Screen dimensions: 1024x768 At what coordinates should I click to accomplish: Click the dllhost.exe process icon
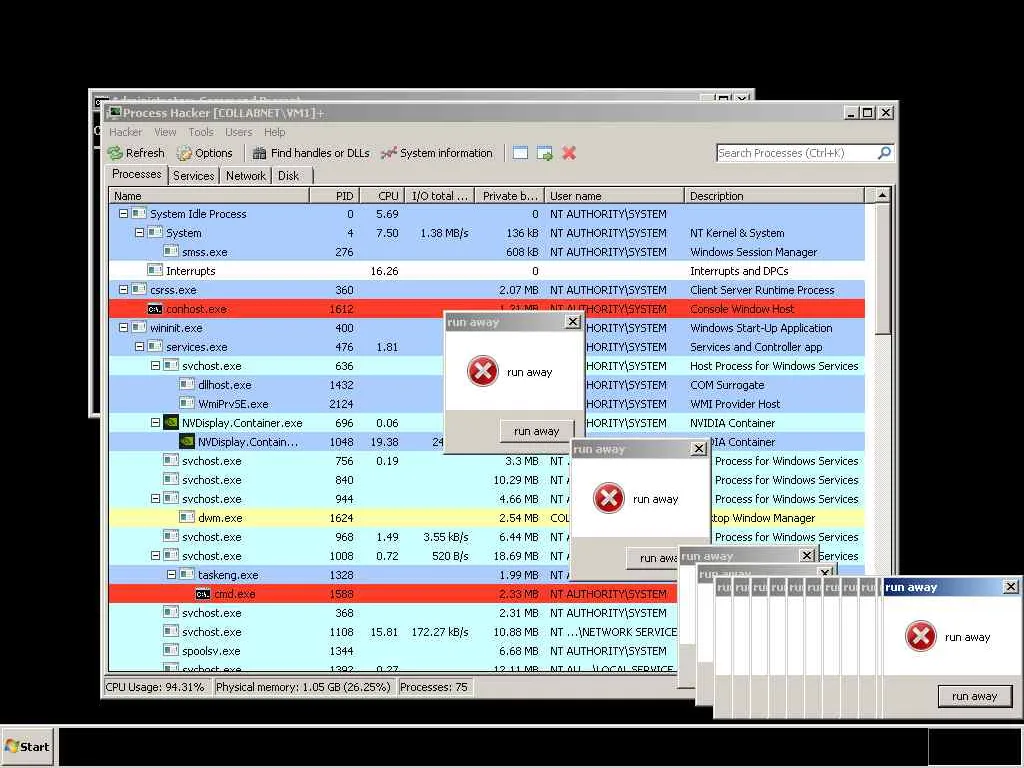tap(187, 385)
